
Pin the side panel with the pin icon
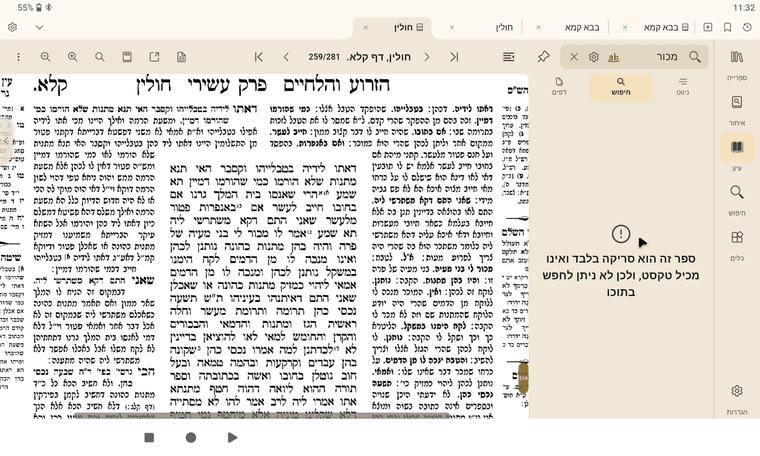point(543,57)
